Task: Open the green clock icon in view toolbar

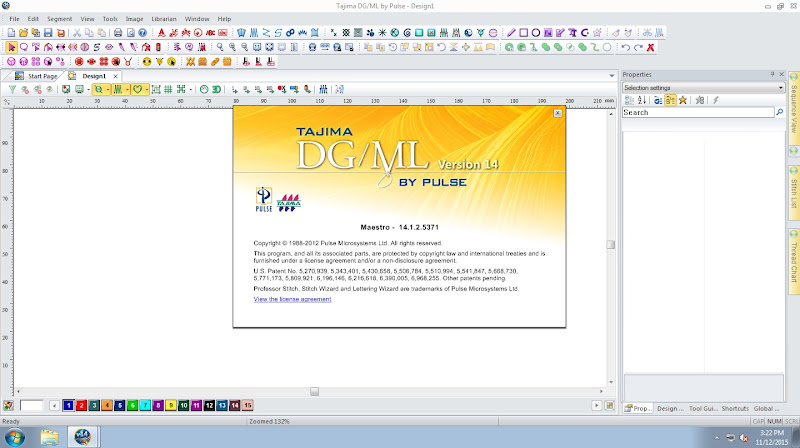Action: pyautogui.click(x=204, y=89)
